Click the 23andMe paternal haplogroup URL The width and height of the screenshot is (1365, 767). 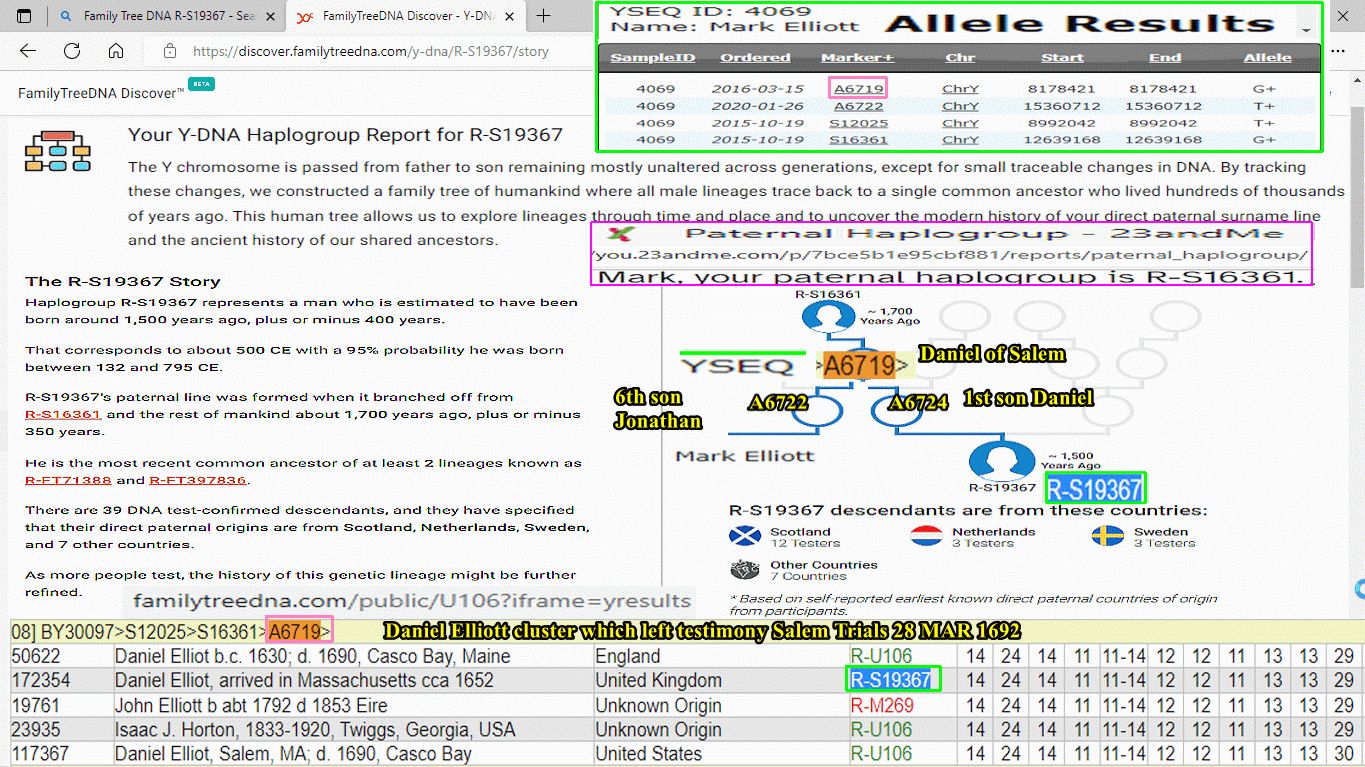point(950,255)
